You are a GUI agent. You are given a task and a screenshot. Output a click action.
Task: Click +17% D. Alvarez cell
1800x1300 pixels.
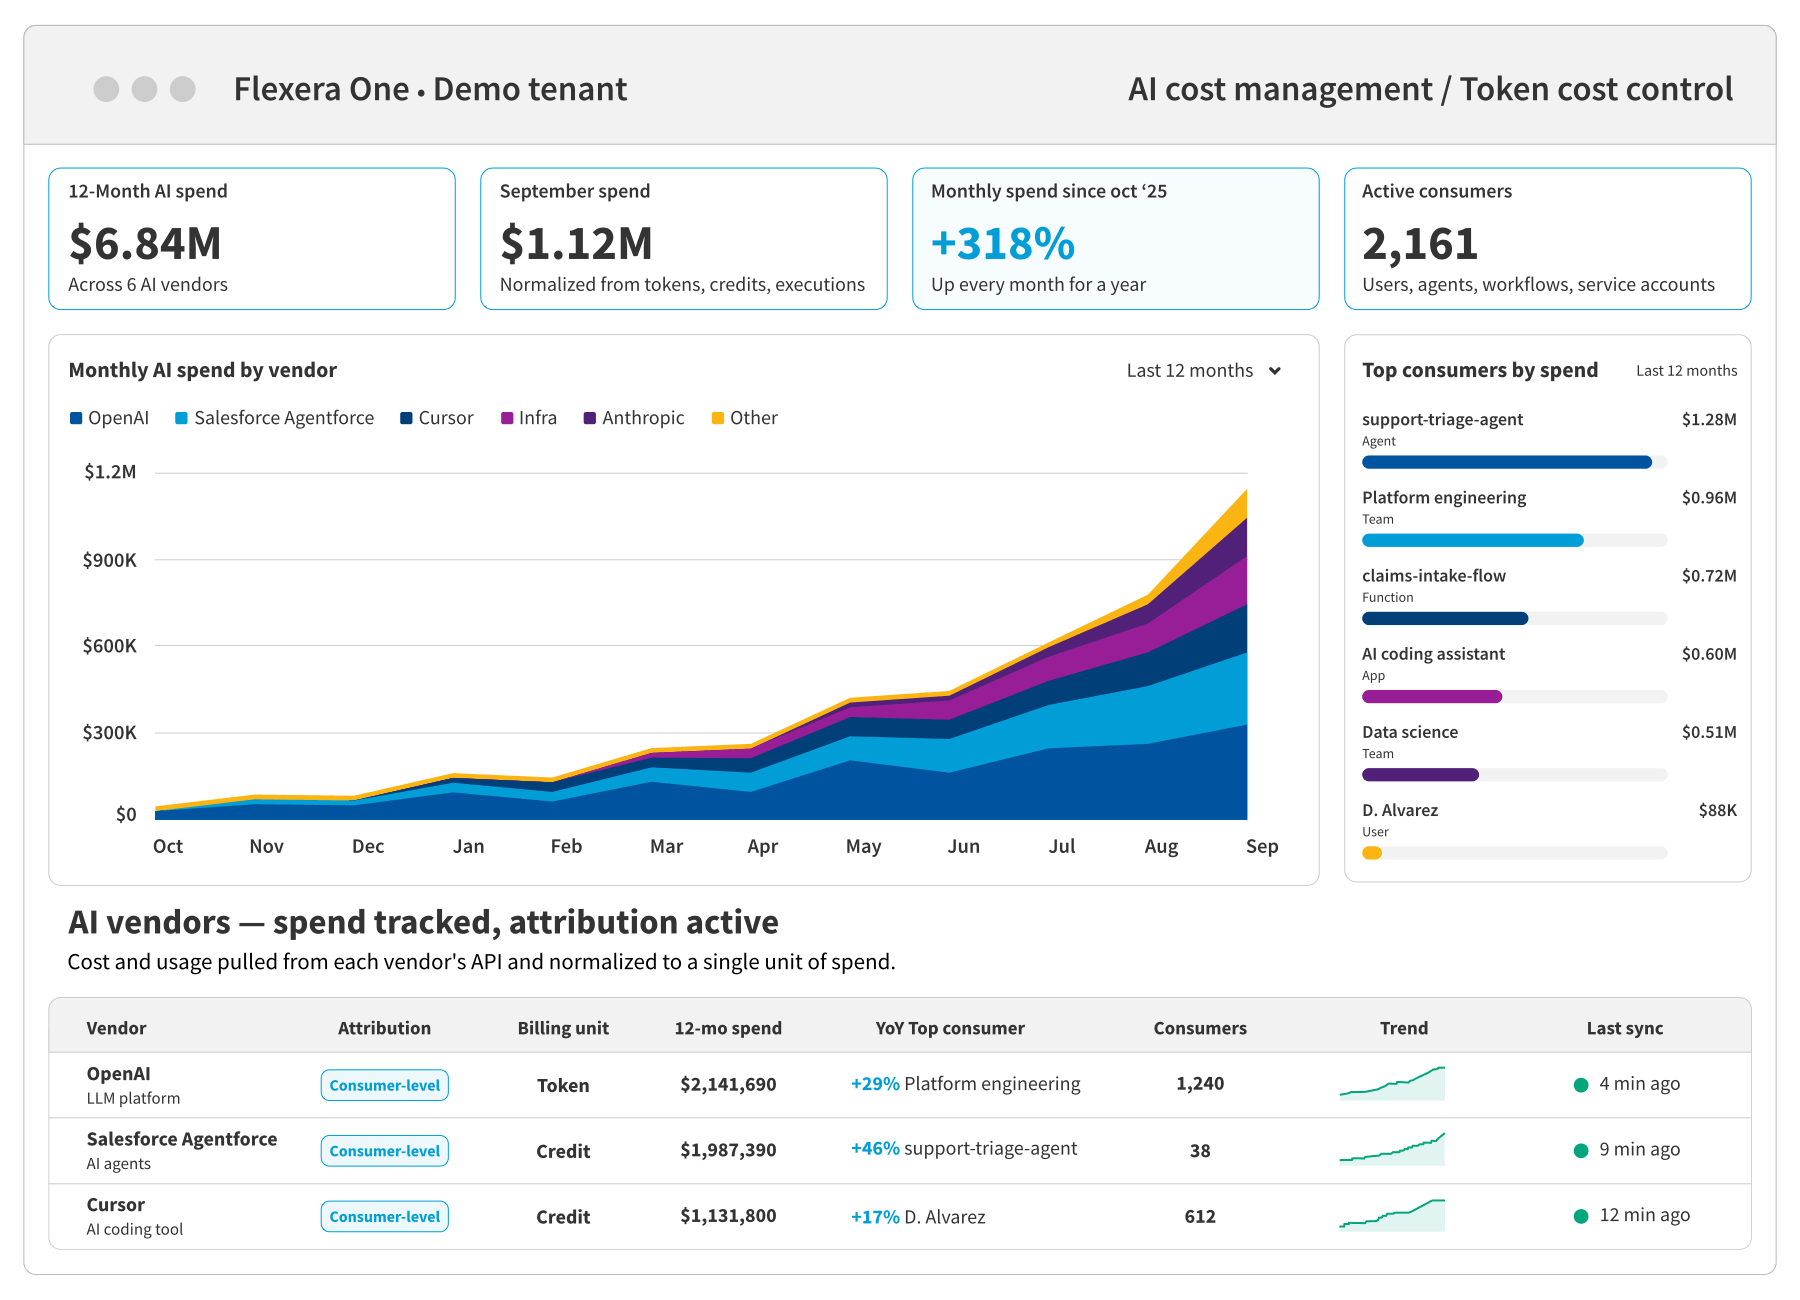tap(918, 1217)
